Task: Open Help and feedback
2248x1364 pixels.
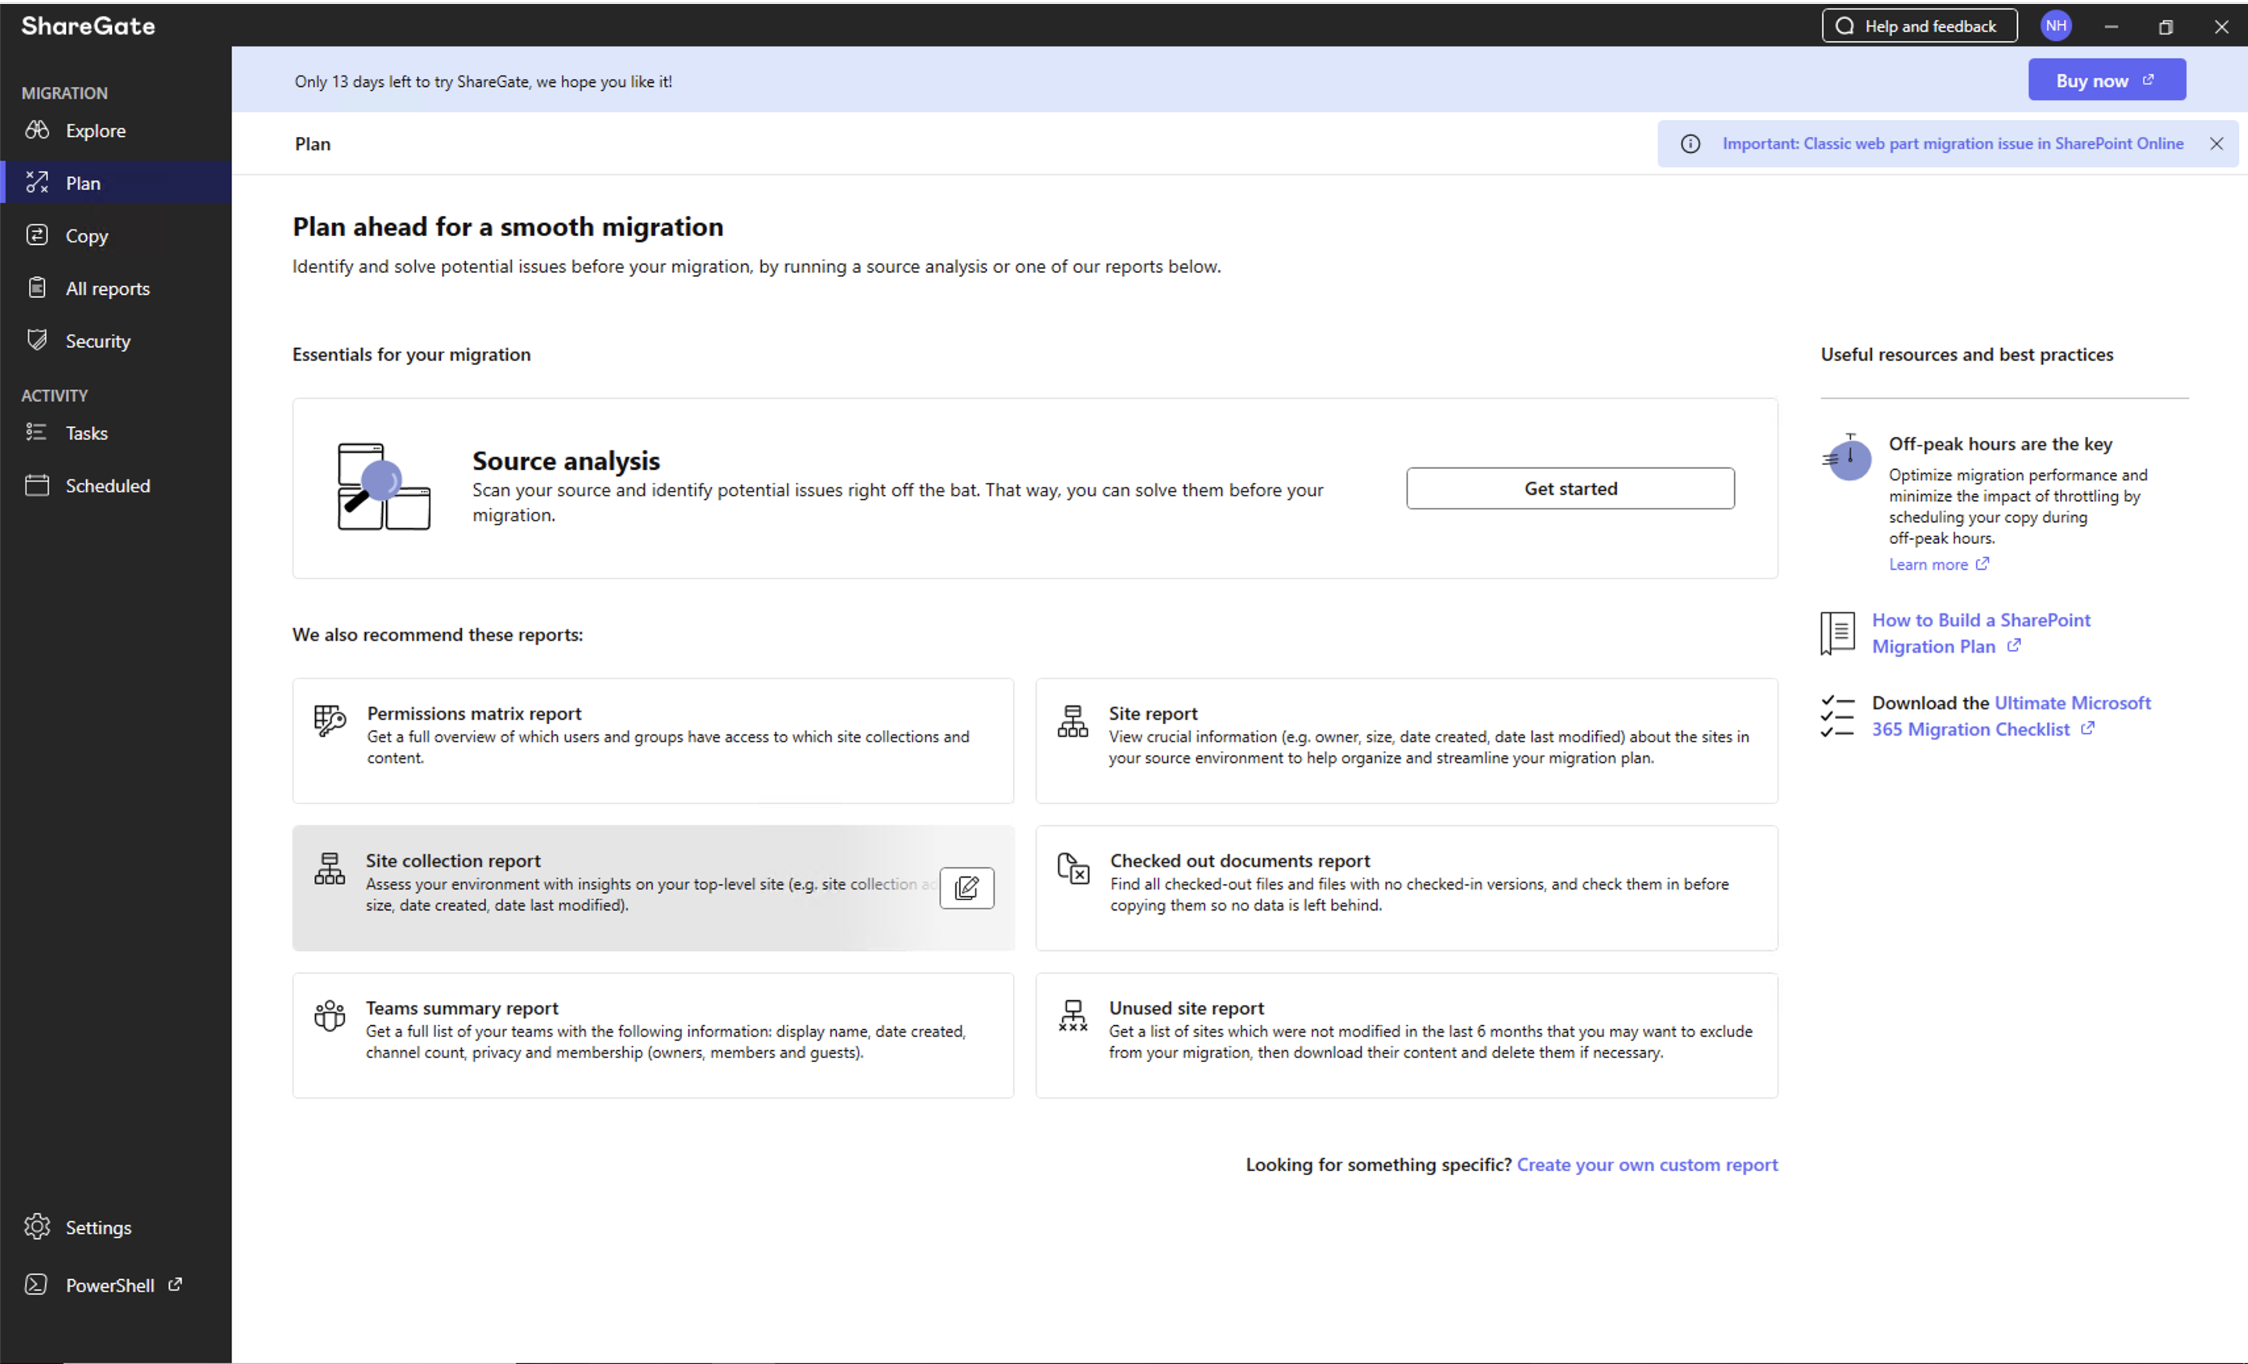Action: (x=1919, y=26)
